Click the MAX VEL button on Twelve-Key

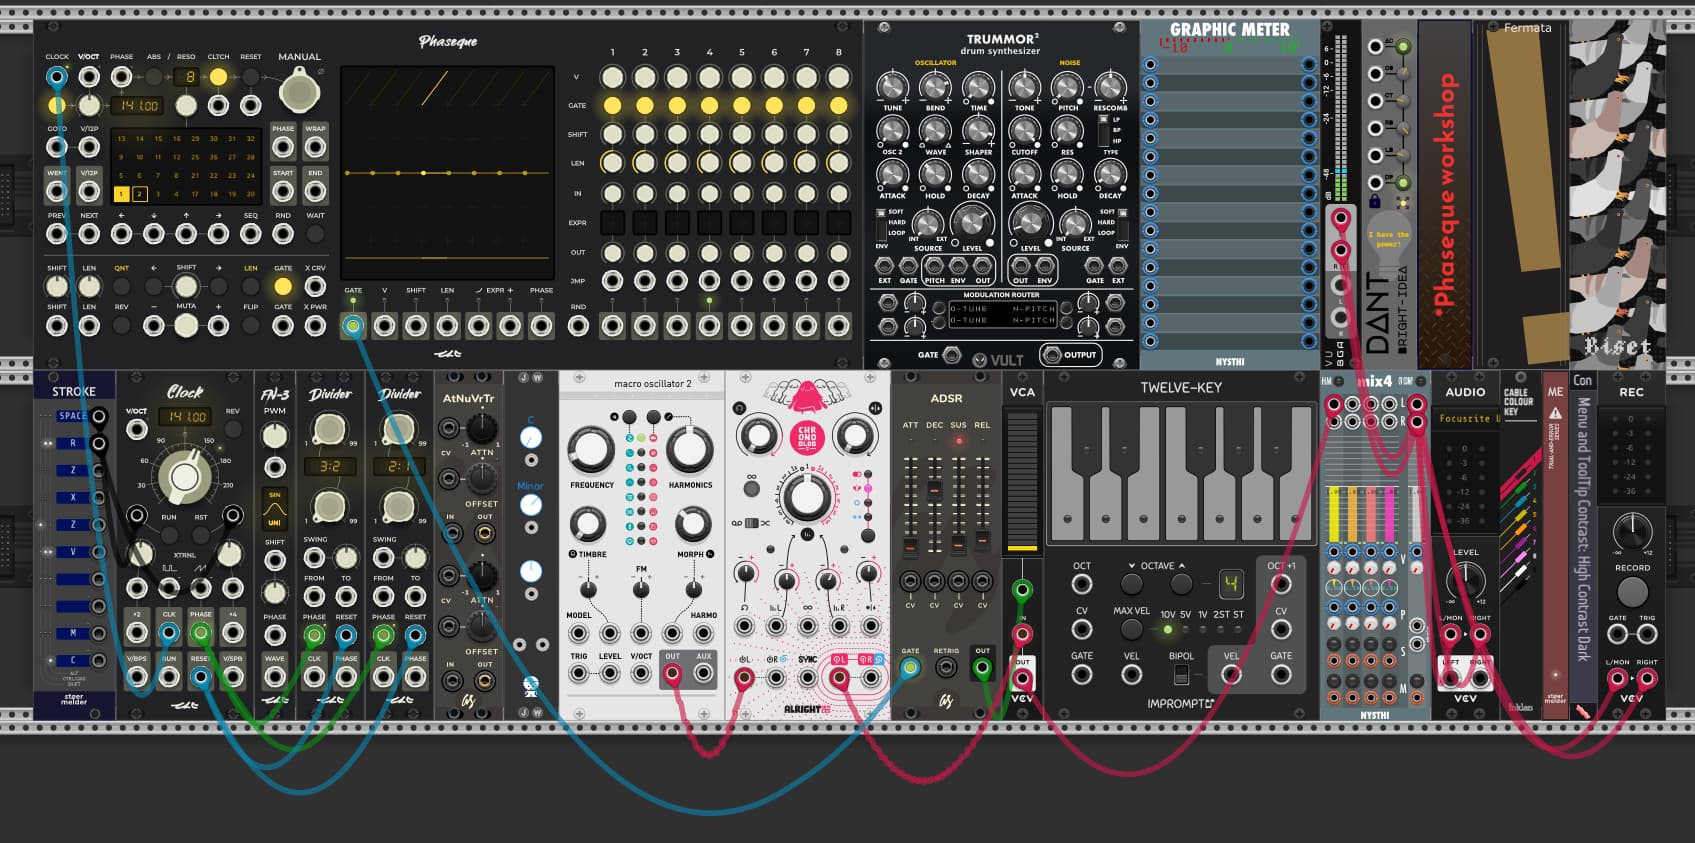point(1131,629)
